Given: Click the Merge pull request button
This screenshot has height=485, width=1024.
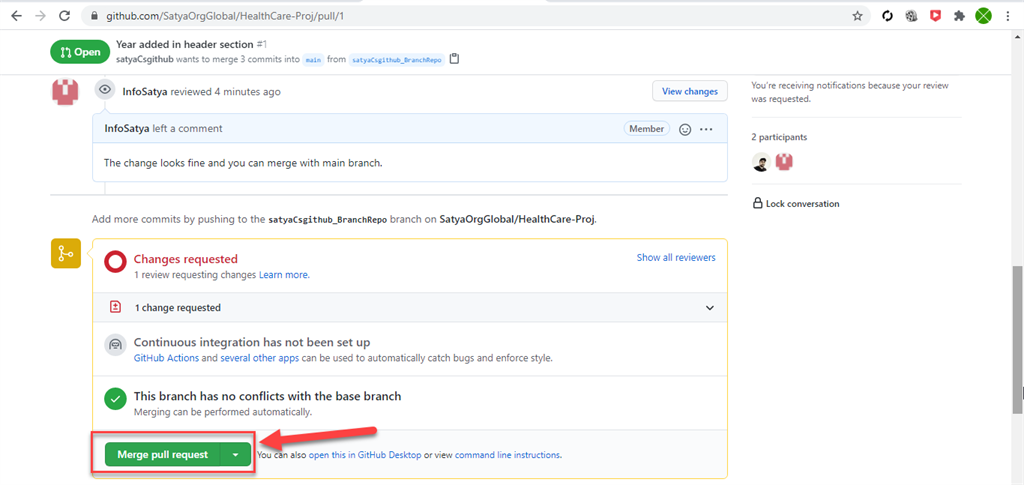Looking at the screenshot, I should tap(163, 454).
